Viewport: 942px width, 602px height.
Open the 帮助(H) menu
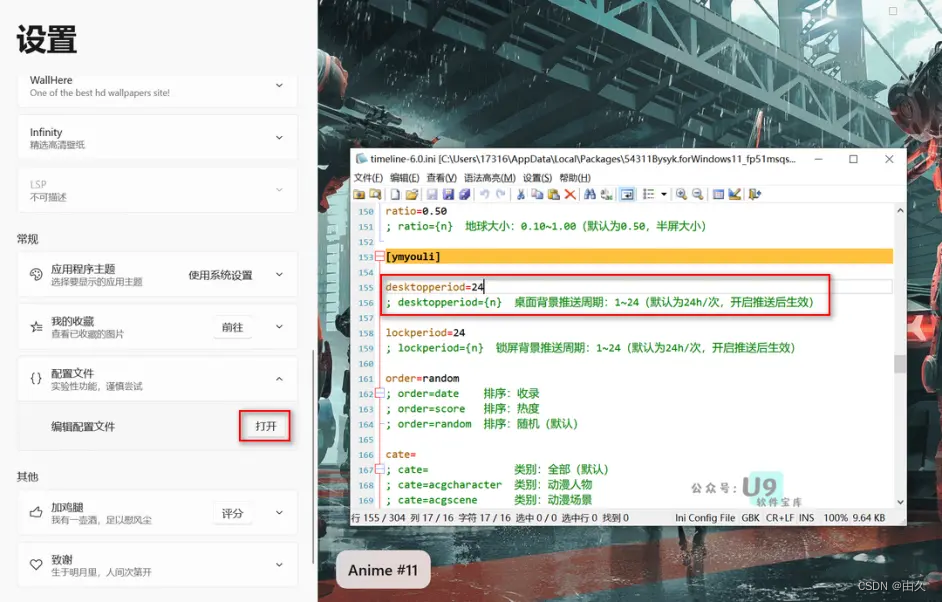click(x=575, y=178)
